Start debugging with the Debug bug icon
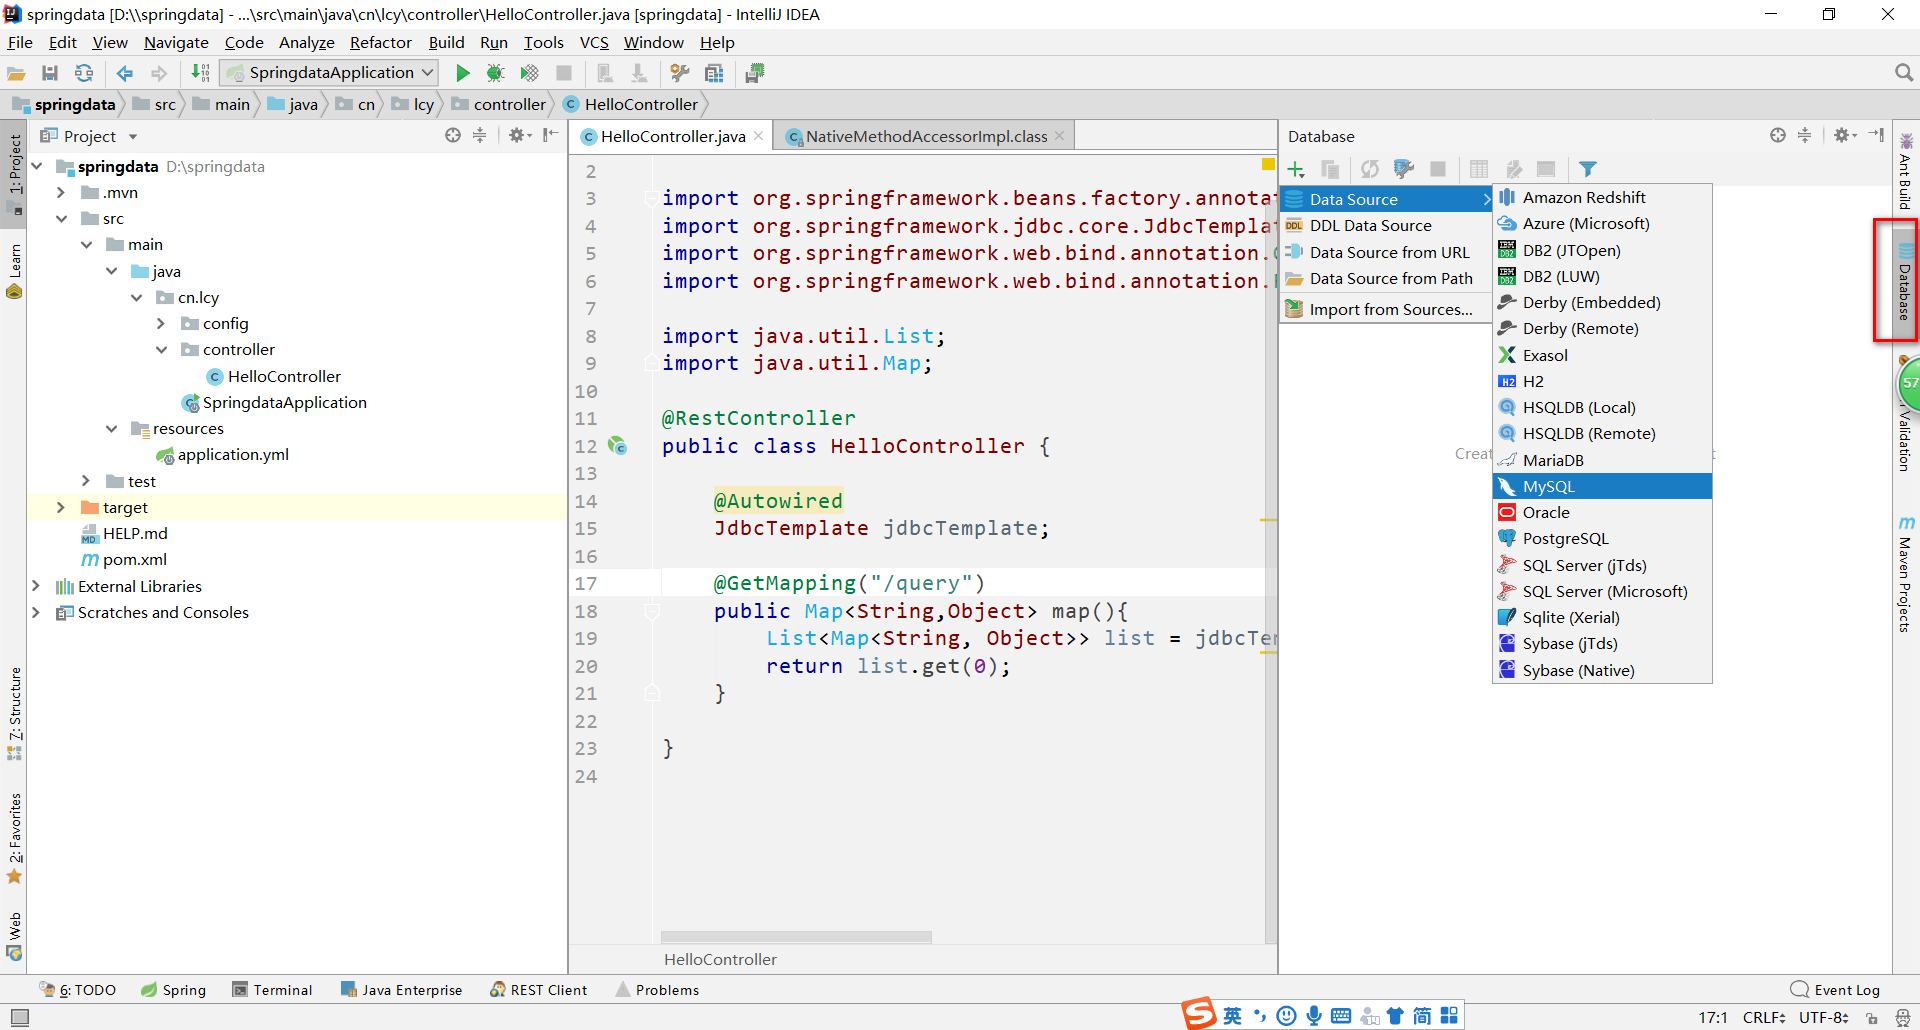This screenshot has height=1030, width=1920. (x=495, y=73)
